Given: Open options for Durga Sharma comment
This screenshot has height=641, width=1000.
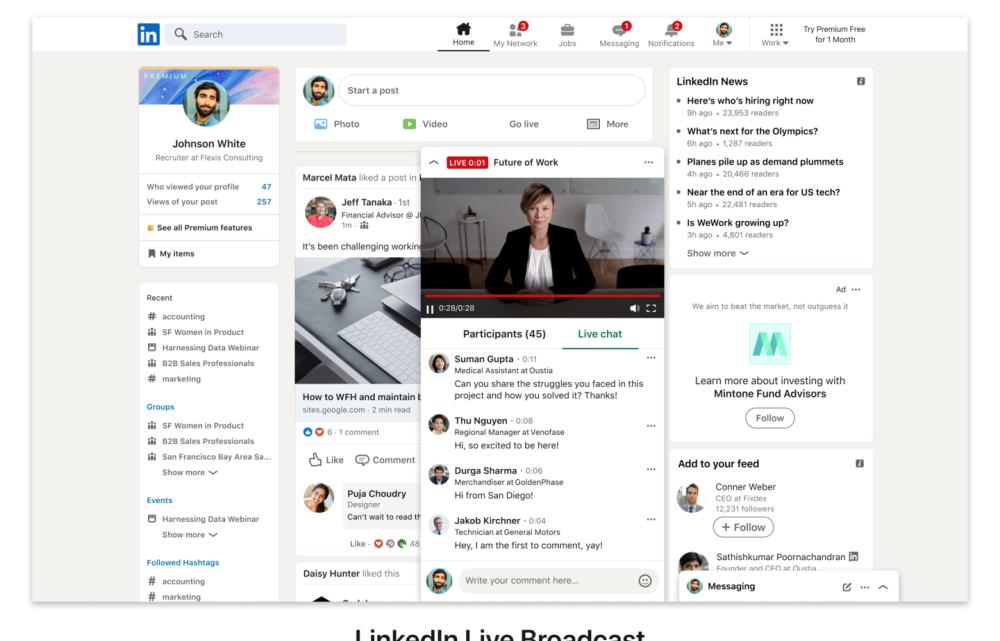Looking at the screenshot, I should [x=651, y=469].
